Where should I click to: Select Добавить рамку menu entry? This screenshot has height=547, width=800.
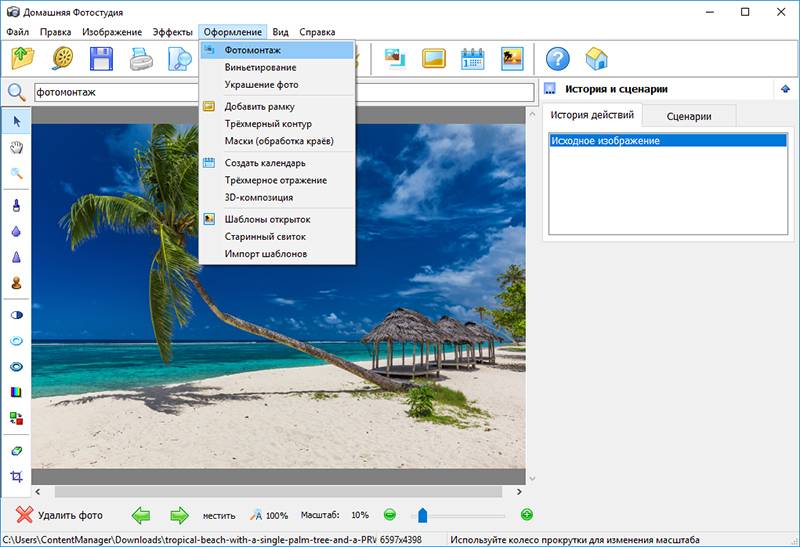pos(259,106)
